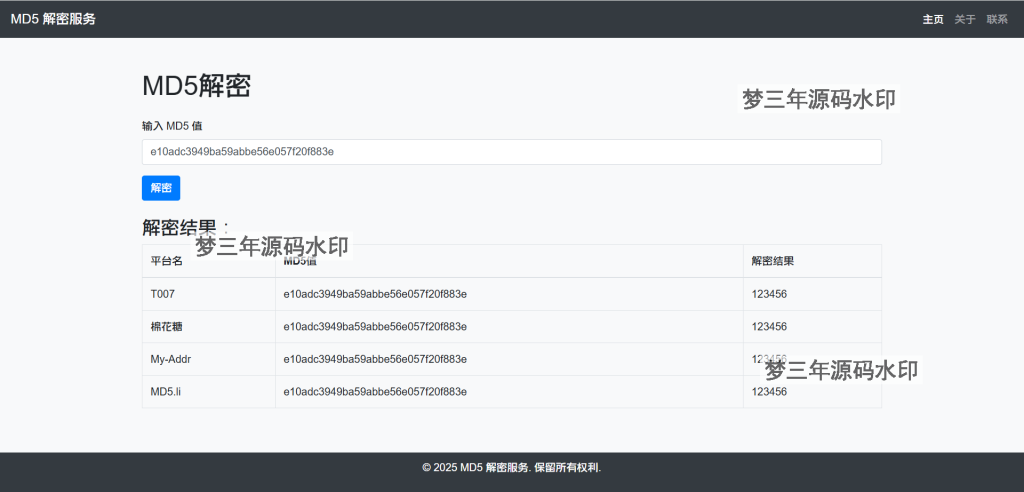
Task: Select the MD5 hash in T007 row
Action: point(375,294)
